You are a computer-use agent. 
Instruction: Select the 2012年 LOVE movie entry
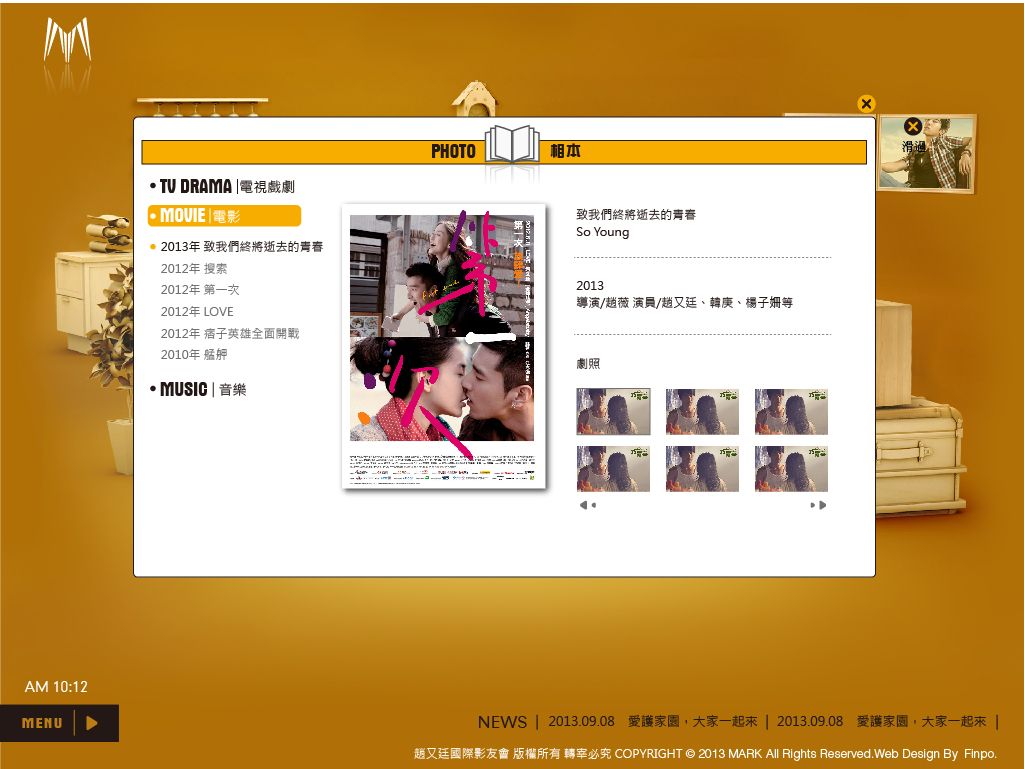197,311
